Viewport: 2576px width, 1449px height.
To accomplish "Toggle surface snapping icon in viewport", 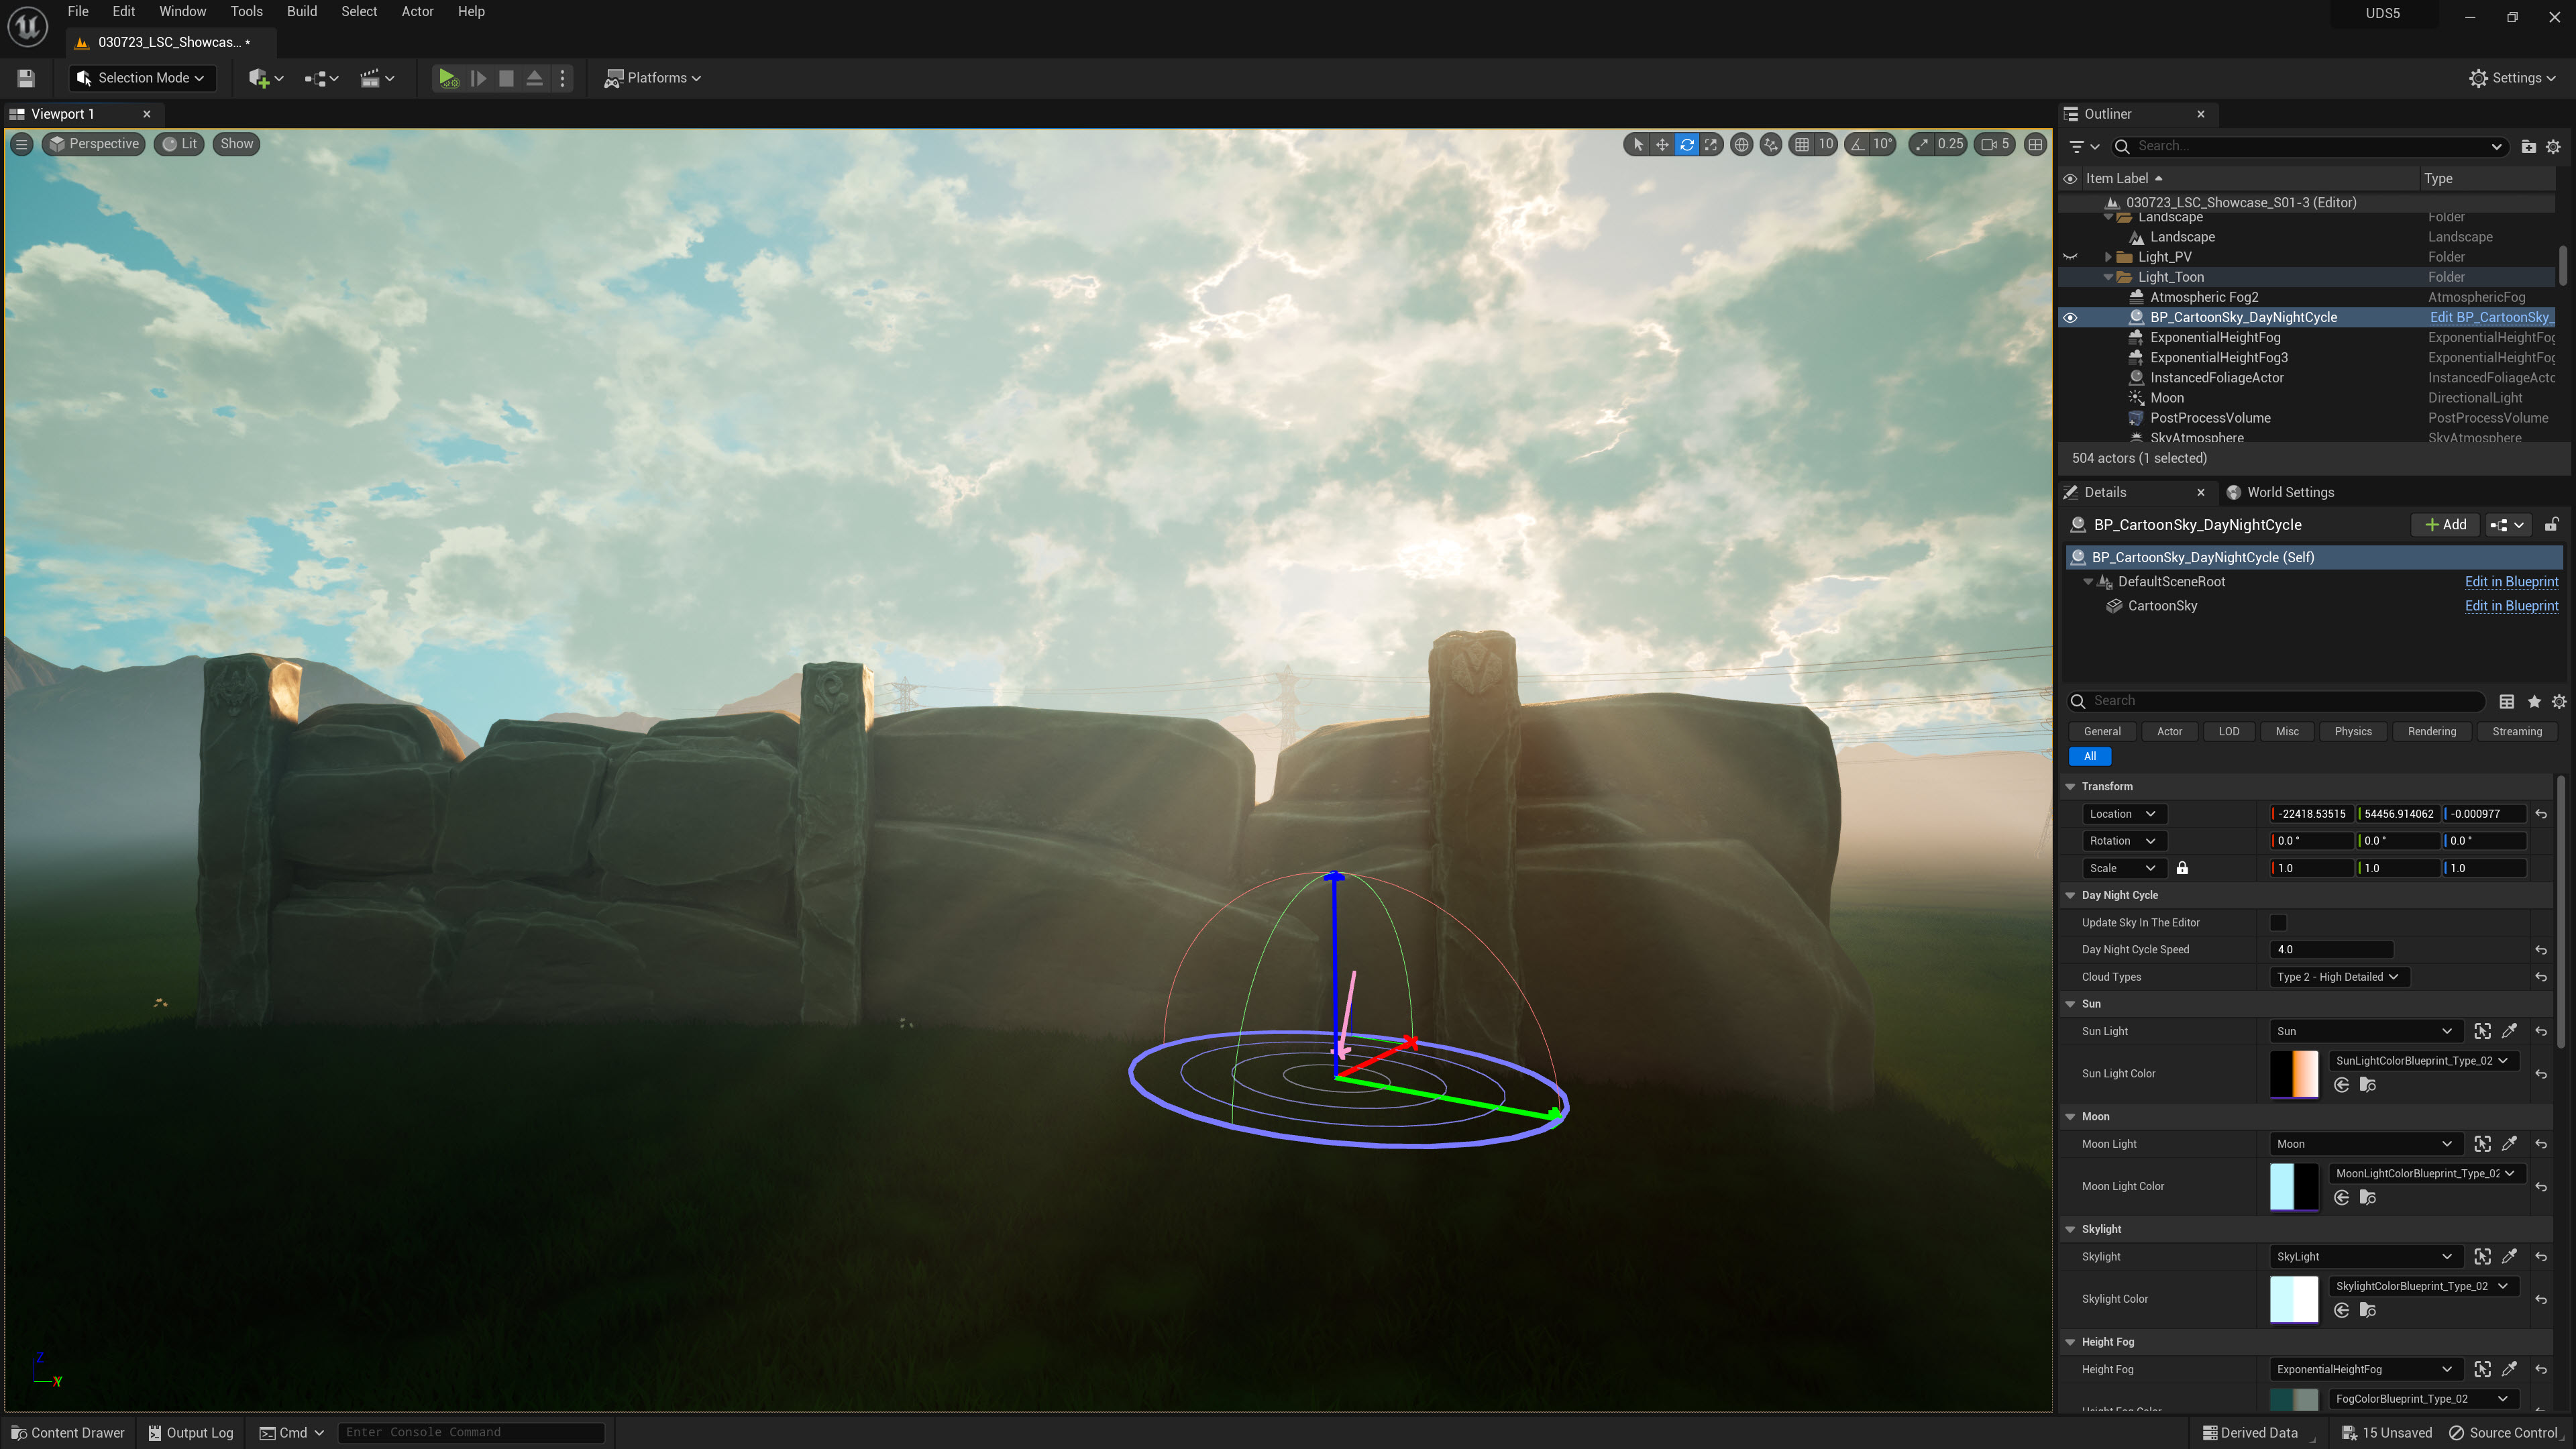I will tap(1771, 144).
